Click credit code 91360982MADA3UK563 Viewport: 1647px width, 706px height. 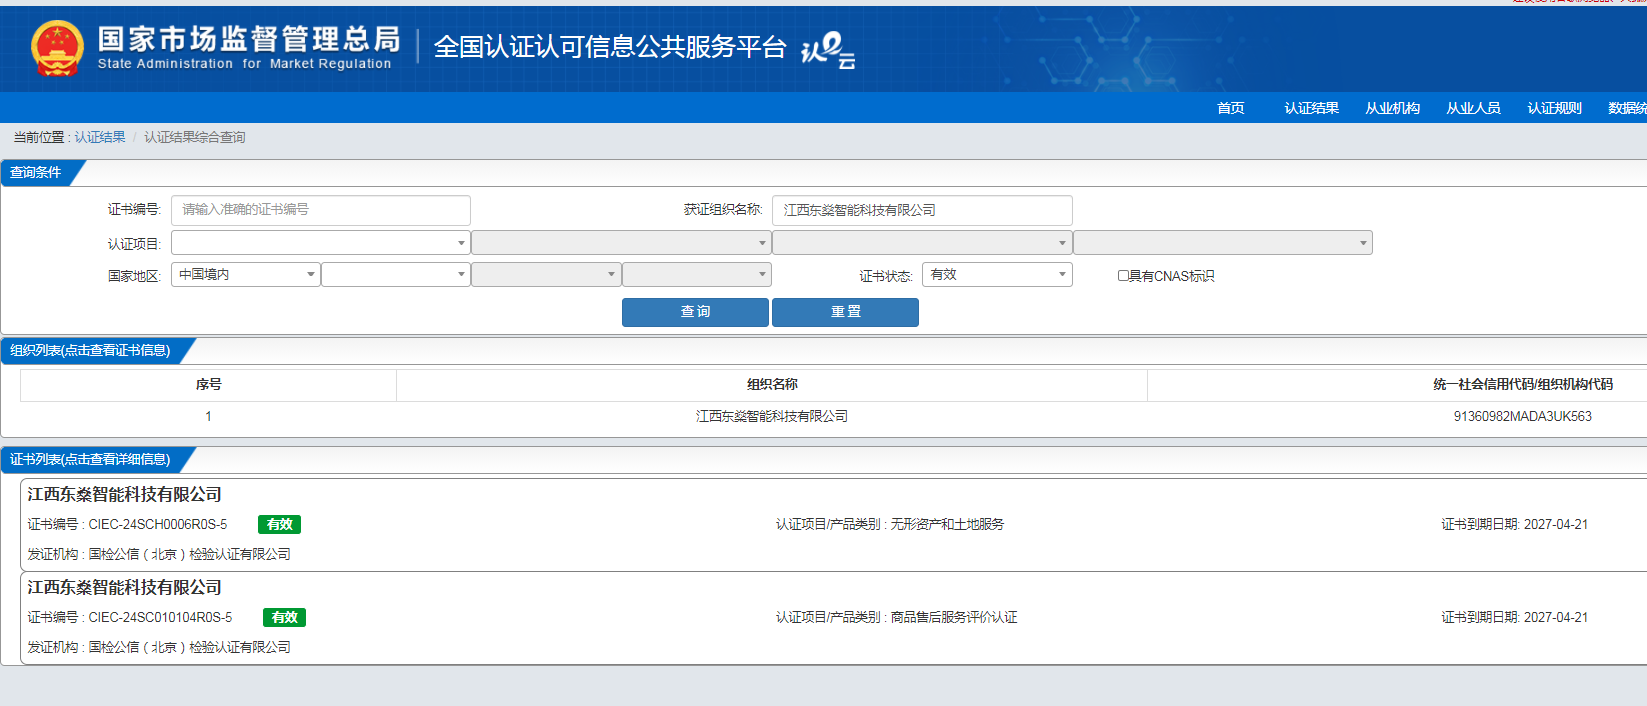click(1522, 416)
